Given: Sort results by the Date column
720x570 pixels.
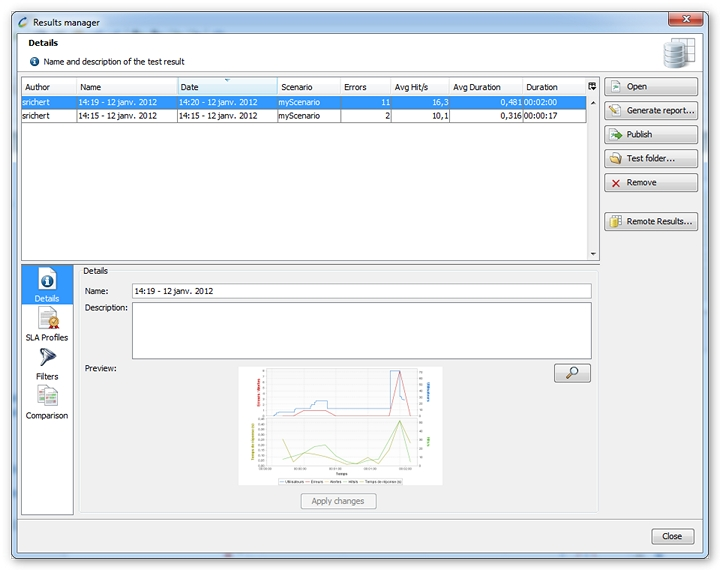Looking at the screenshot, I should [227, 87].
